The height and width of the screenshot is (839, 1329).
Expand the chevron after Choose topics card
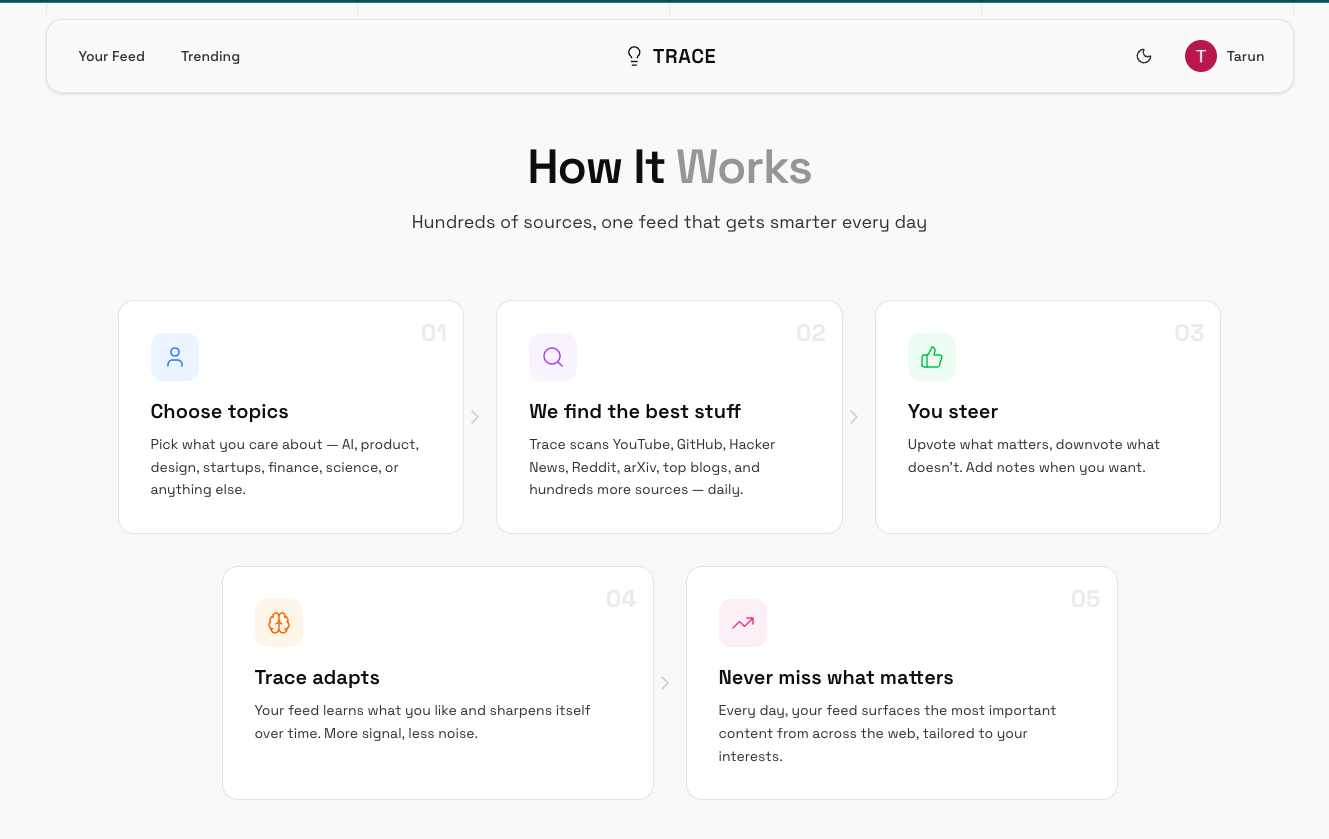pyautogui.click(x=475, y=417)
